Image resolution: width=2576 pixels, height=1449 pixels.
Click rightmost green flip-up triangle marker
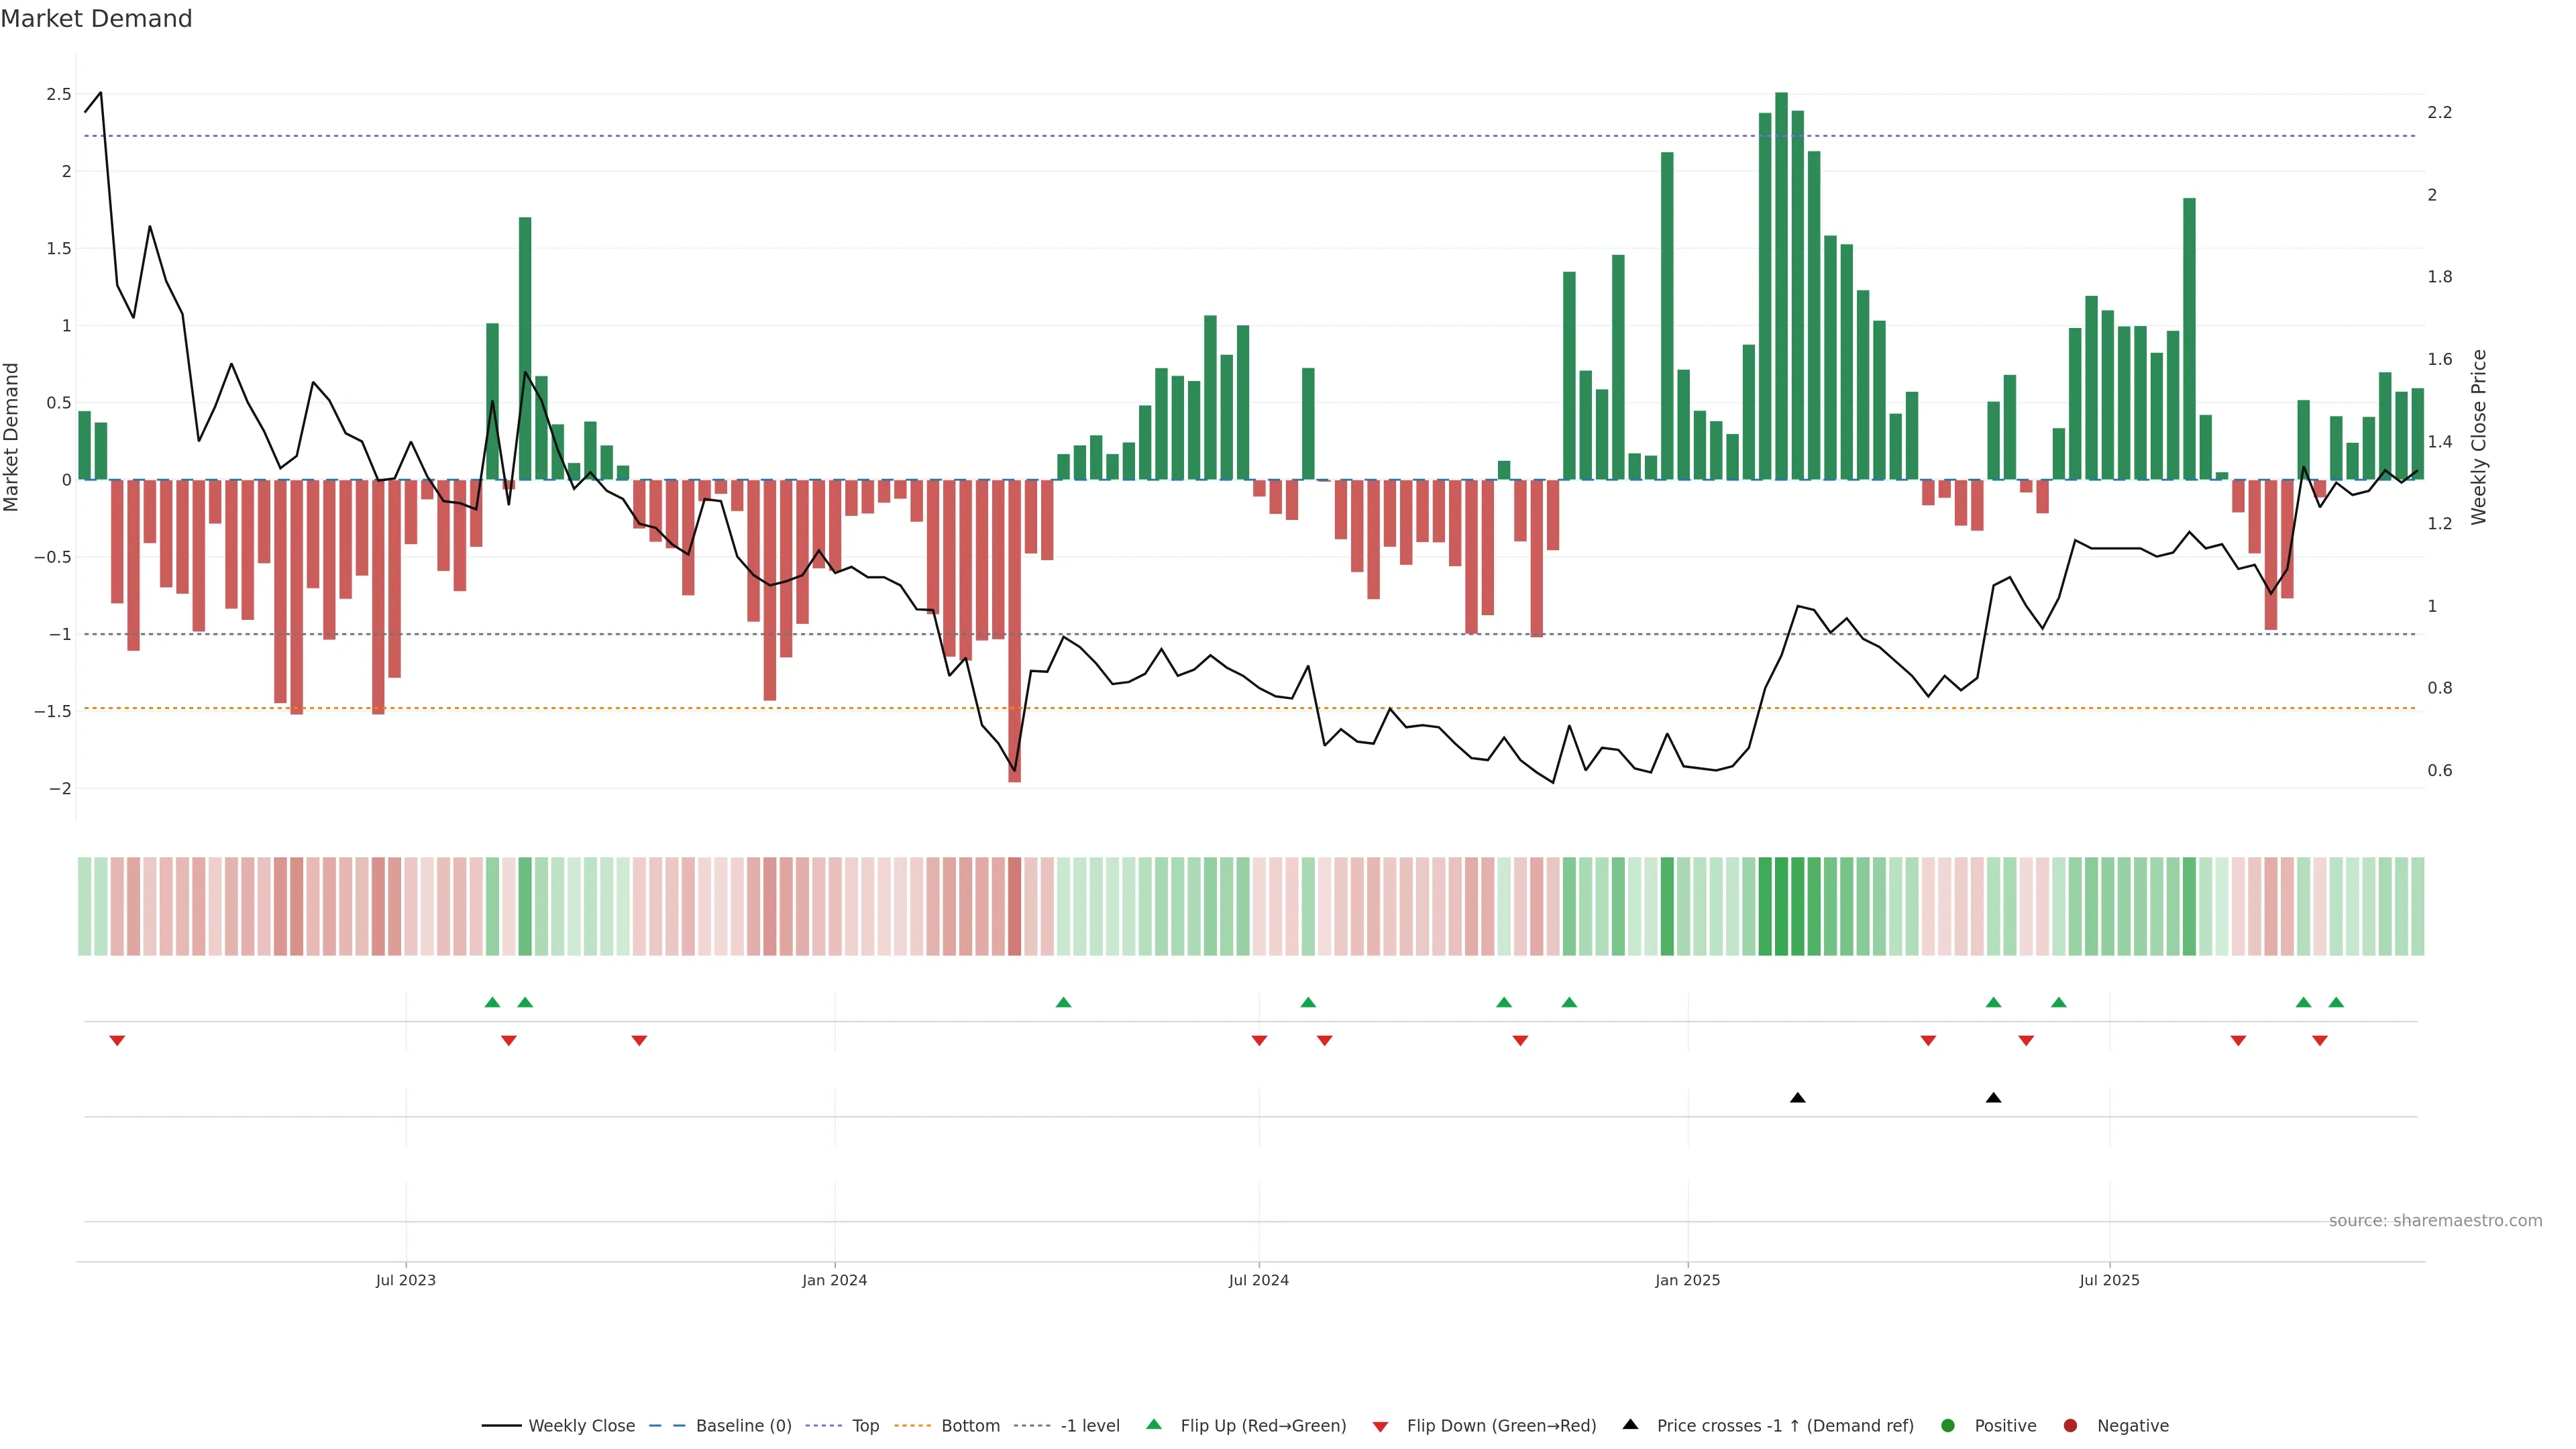(2336, 1002)
